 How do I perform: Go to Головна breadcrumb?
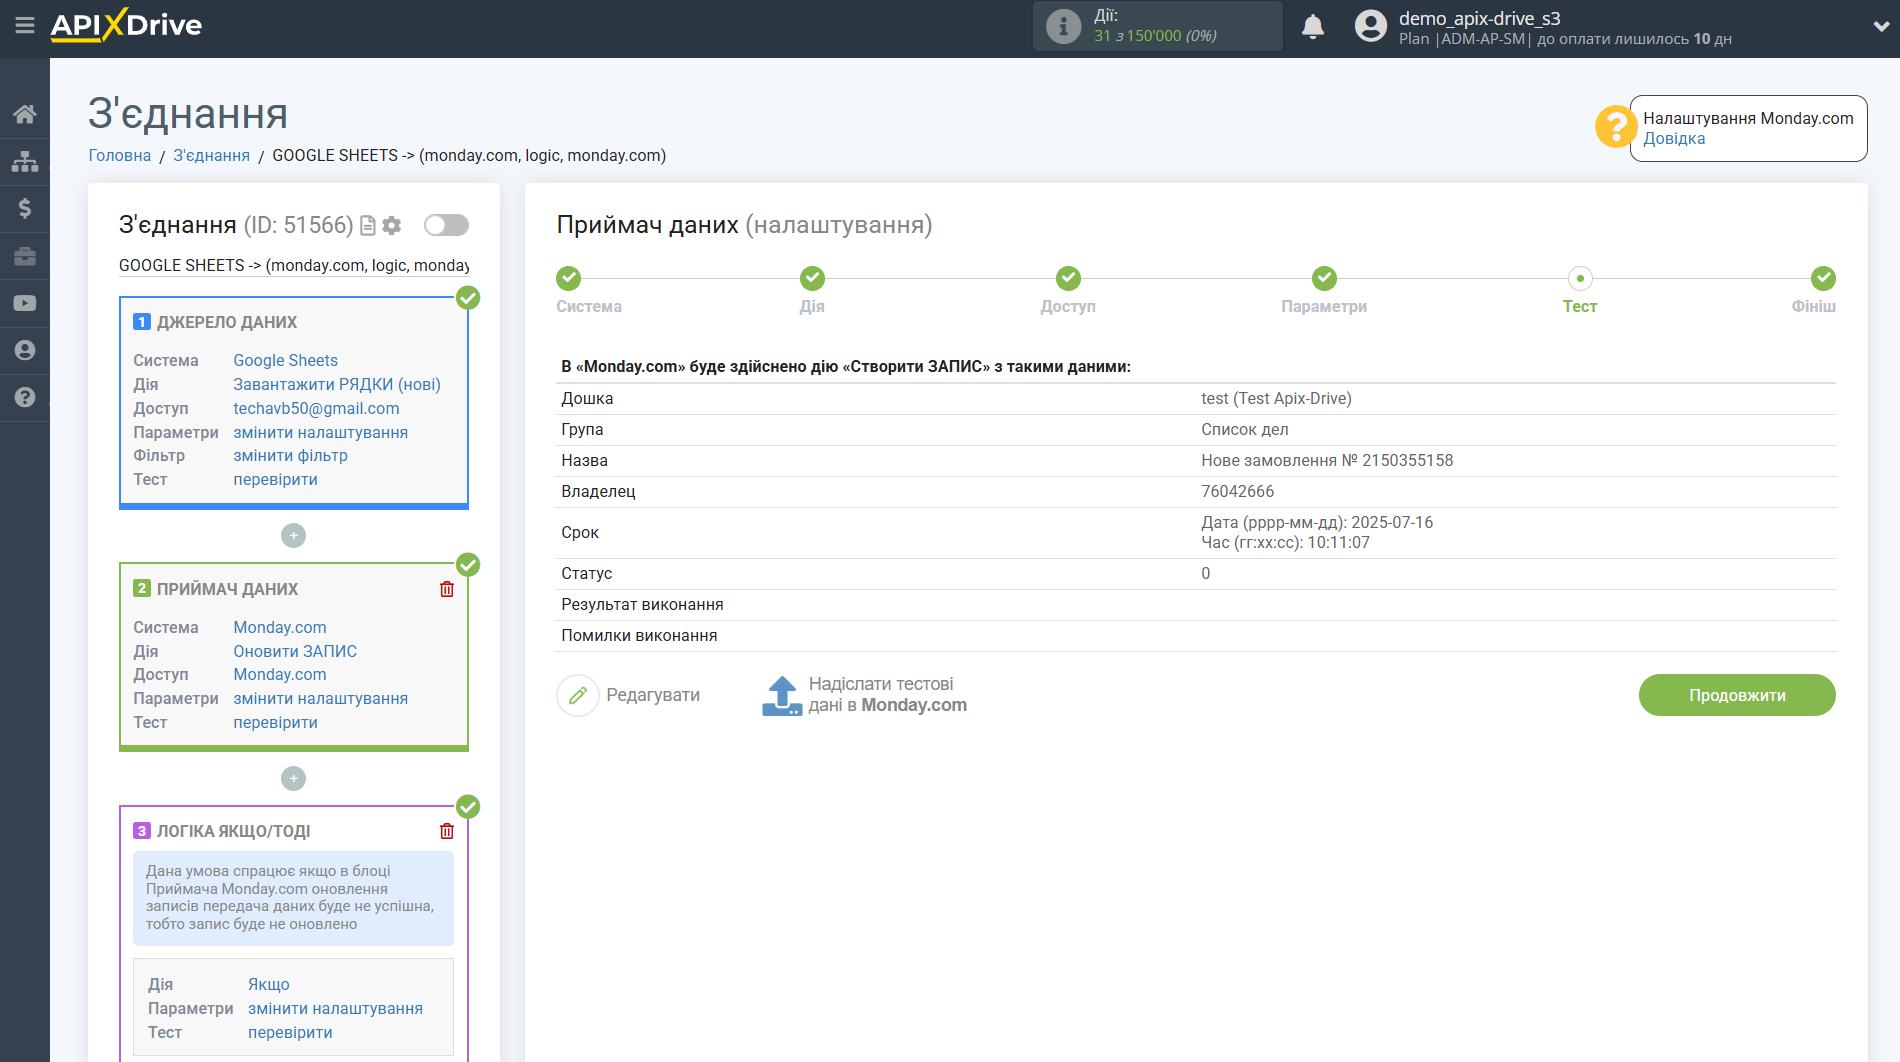click(120, 155)
